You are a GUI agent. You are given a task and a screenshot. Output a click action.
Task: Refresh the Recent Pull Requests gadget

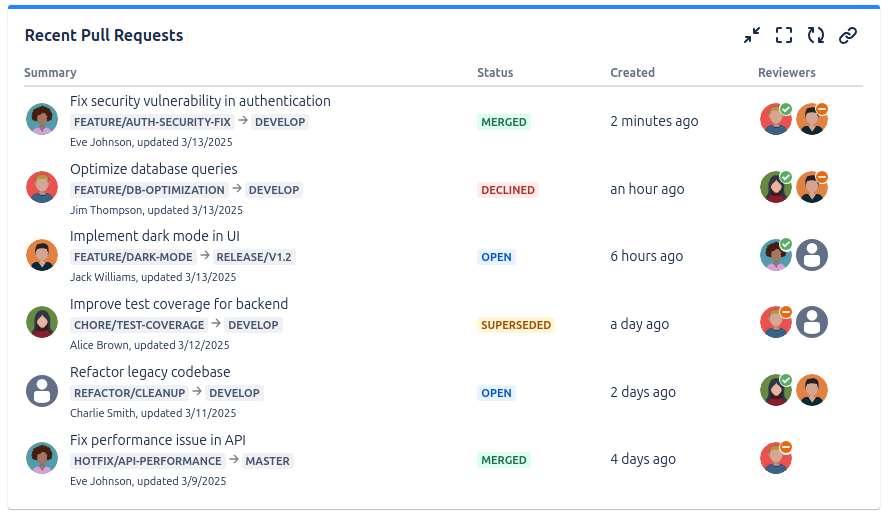point(816,36)
